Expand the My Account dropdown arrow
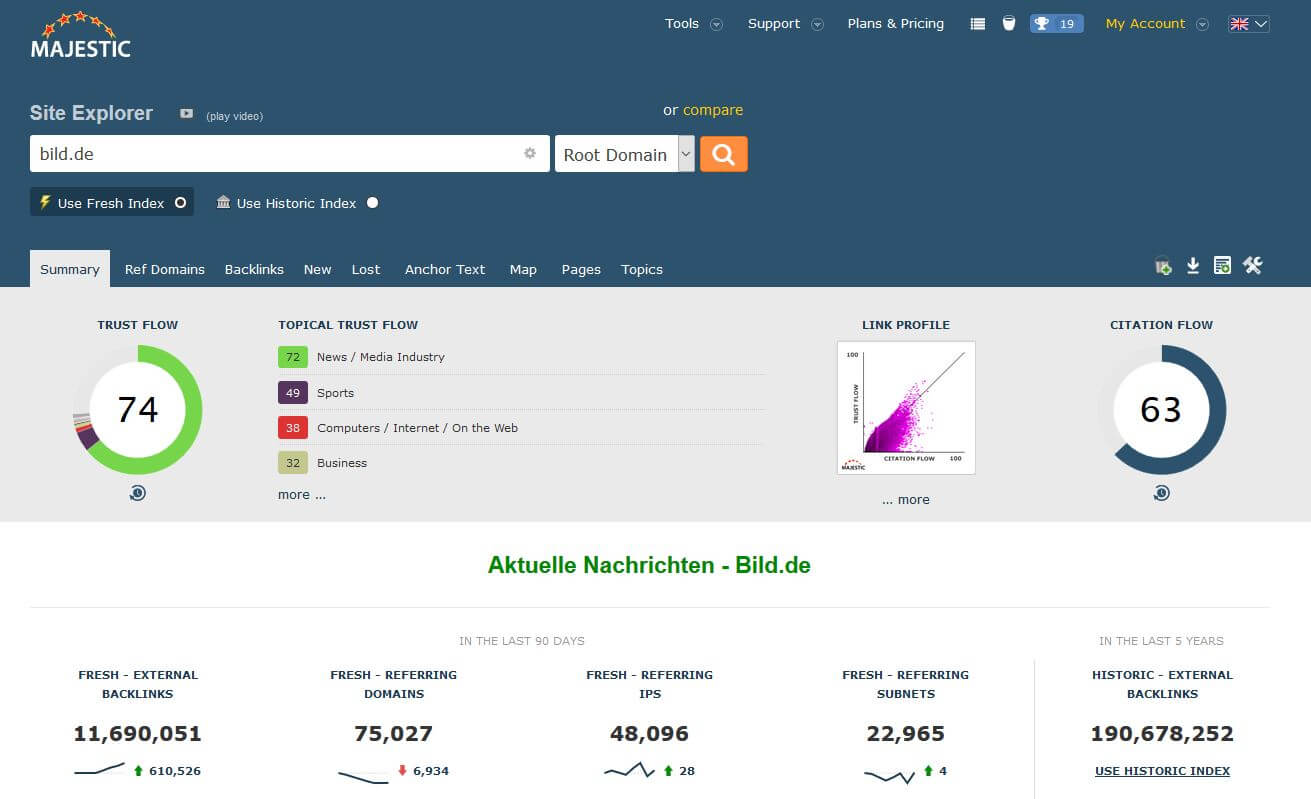The height and width of the screenshot is (799, 1311). point(1202,25)
